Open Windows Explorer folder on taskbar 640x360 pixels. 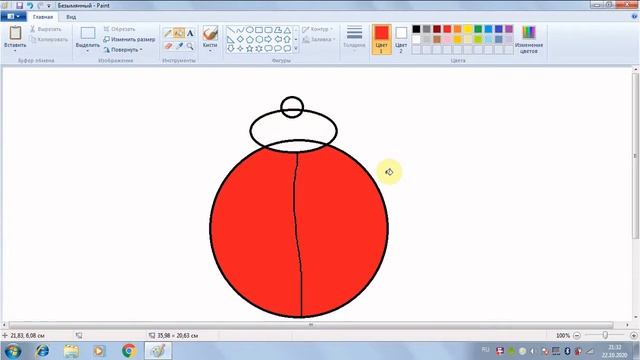(71, 351)
